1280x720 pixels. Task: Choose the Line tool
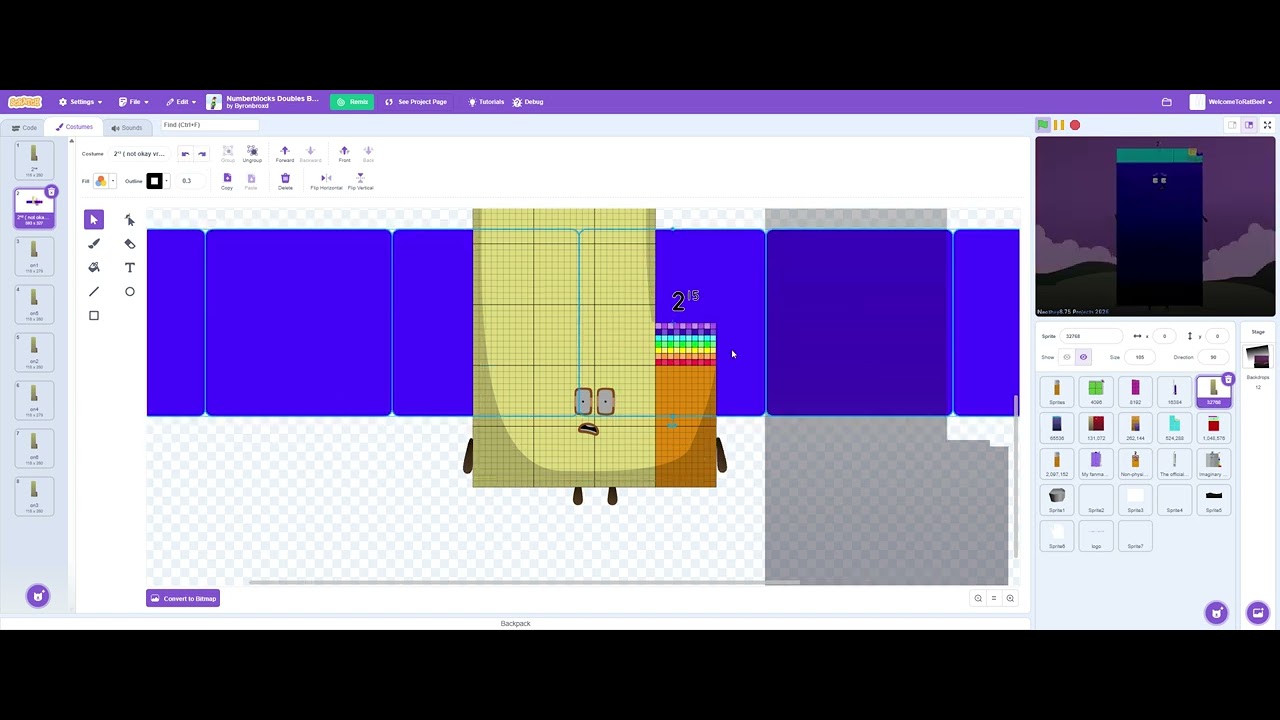[x=94, y=292]
